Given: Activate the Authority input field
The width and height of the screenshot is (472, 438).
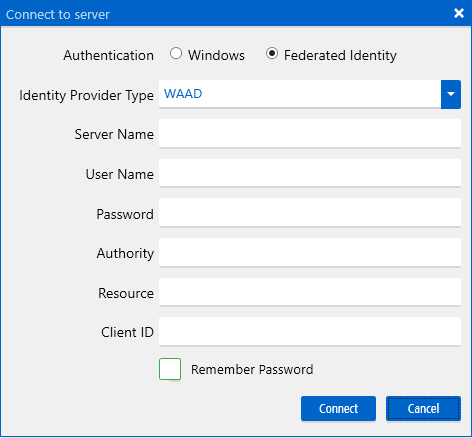Looking at the screenshot, I should (310, 252).
